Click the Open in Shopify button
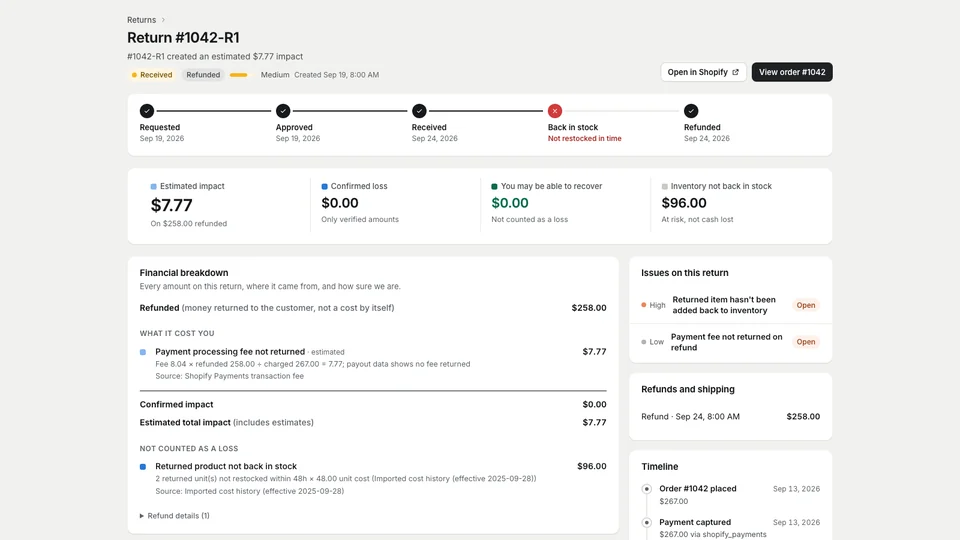This screenshot has width=960, height=540. 703,72
